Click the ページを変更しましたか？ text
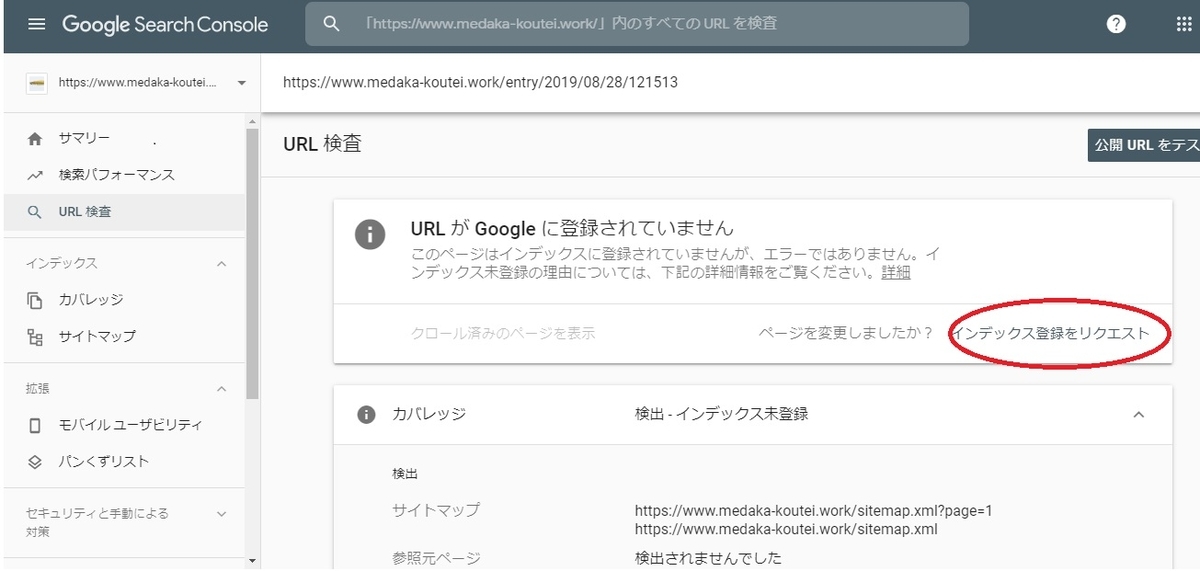Screen dimensions: 1200x571 846,333
